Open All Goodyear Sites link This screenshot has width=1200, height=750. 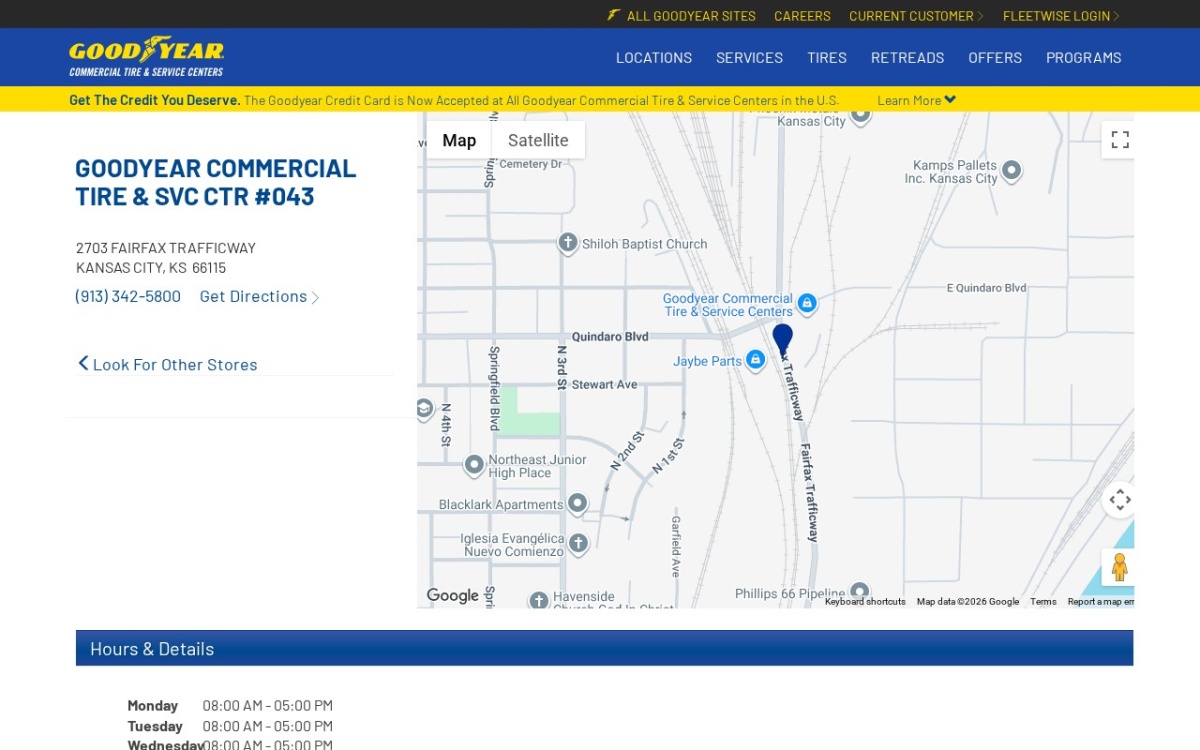[691, 16]
